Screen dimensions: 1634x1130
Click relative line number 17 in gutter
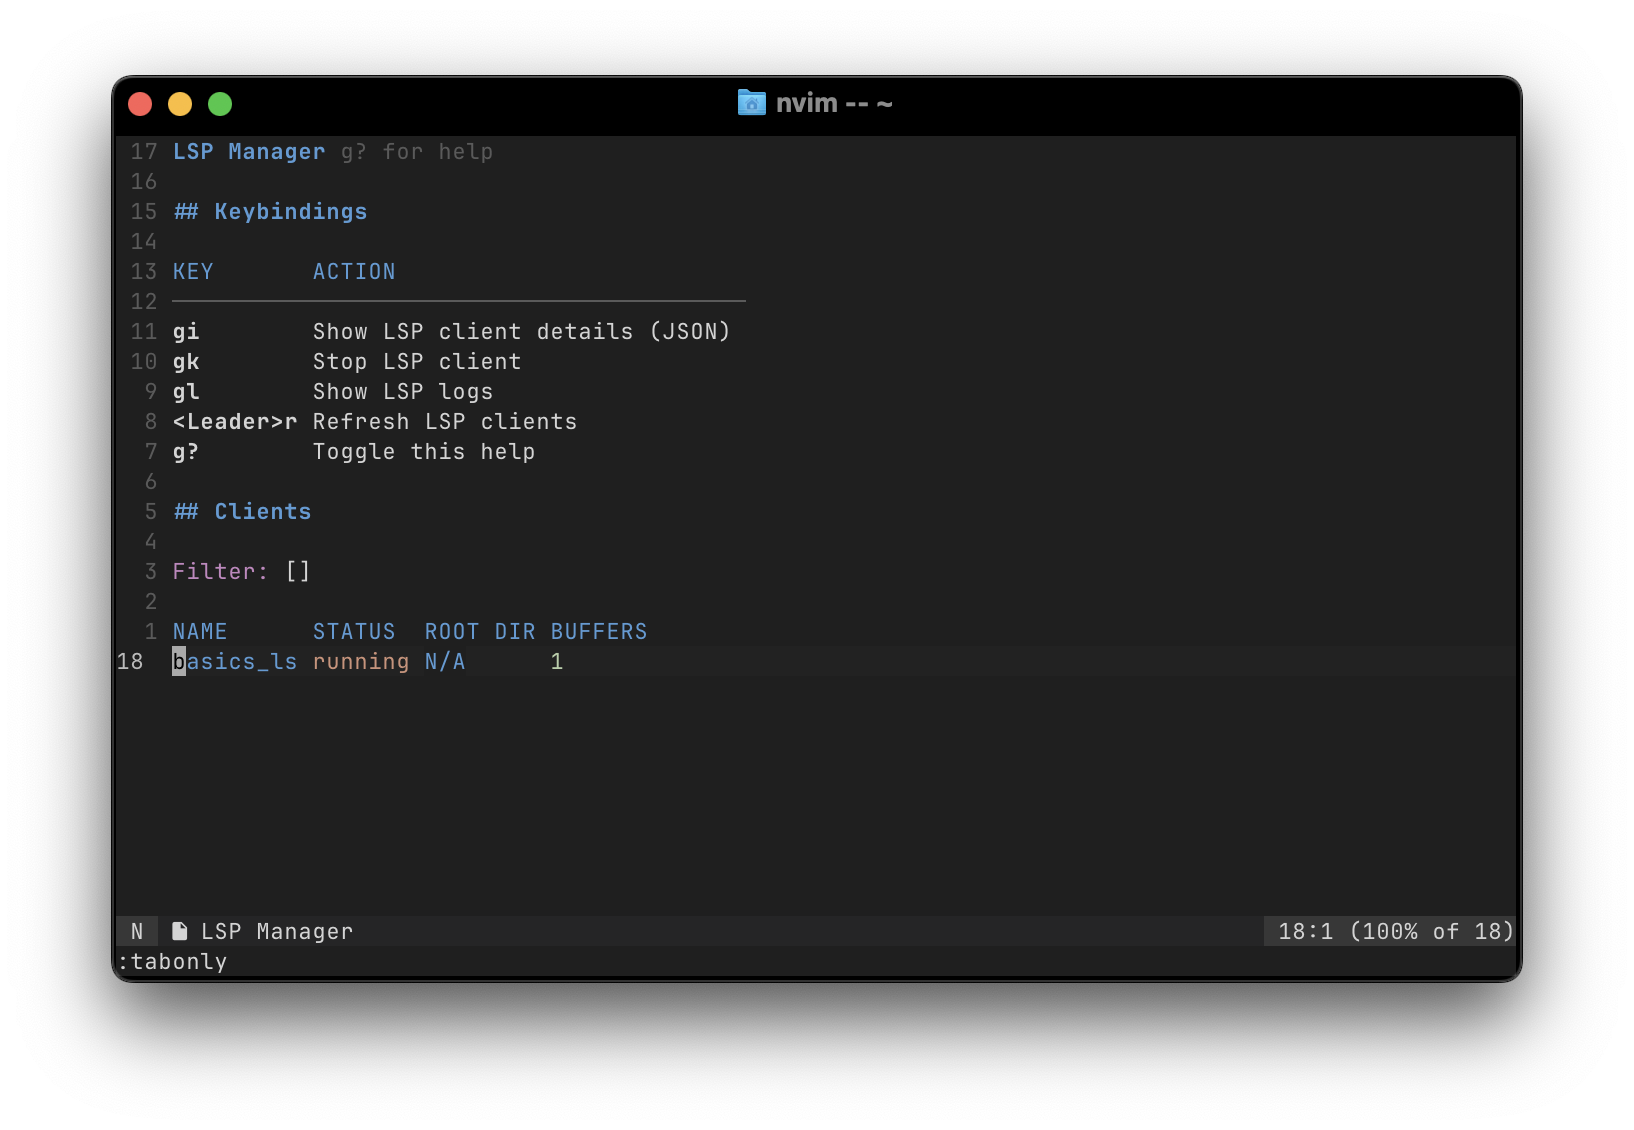pyautogui.click(x=144, y=151)
